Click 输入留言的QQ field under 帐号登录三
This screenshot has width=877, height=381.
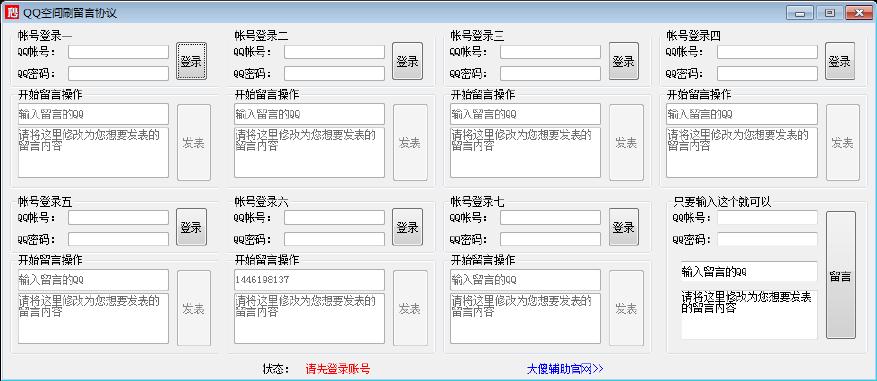pos(525,114)
